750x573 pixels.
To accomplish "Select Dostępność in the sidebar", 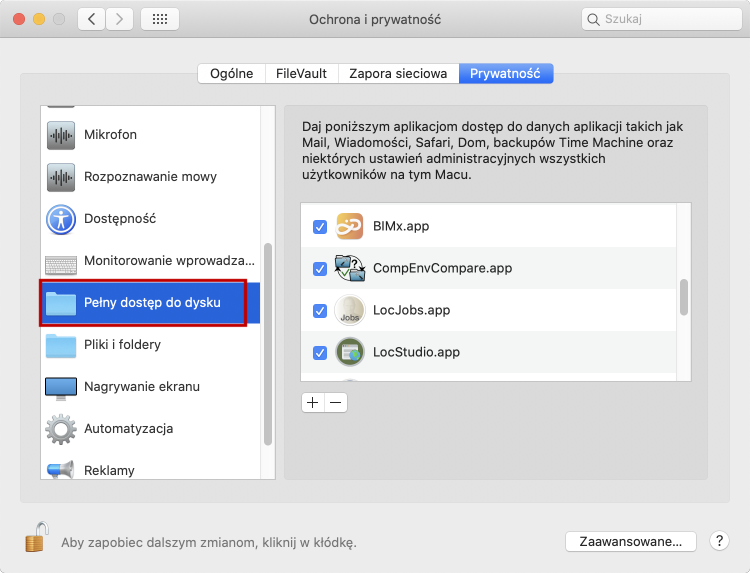I will coord(151,219).
